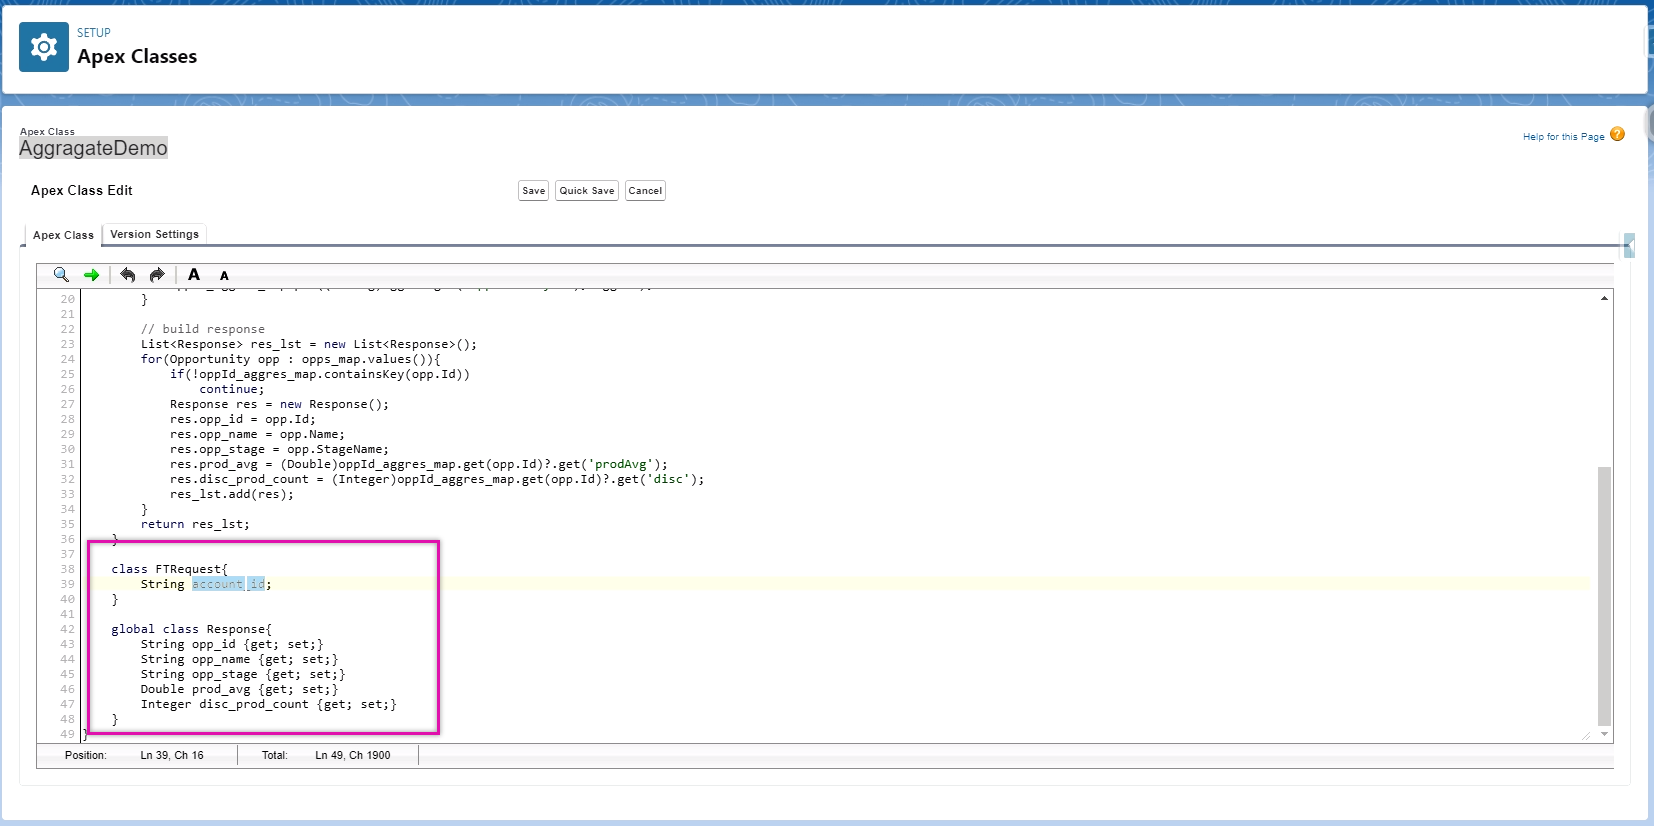
Task: Click line number 39 in the gutter
Action: point(67,584)
